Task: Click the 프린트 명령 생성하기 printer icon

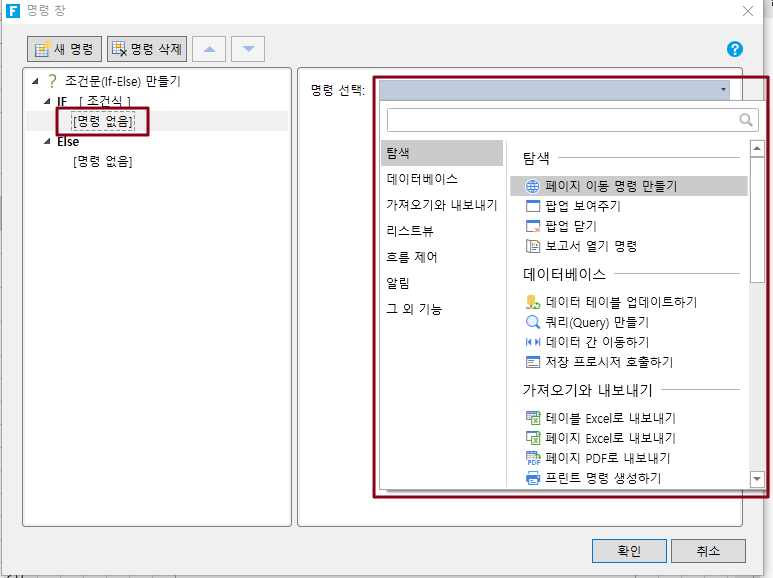Action: point(533,478)
